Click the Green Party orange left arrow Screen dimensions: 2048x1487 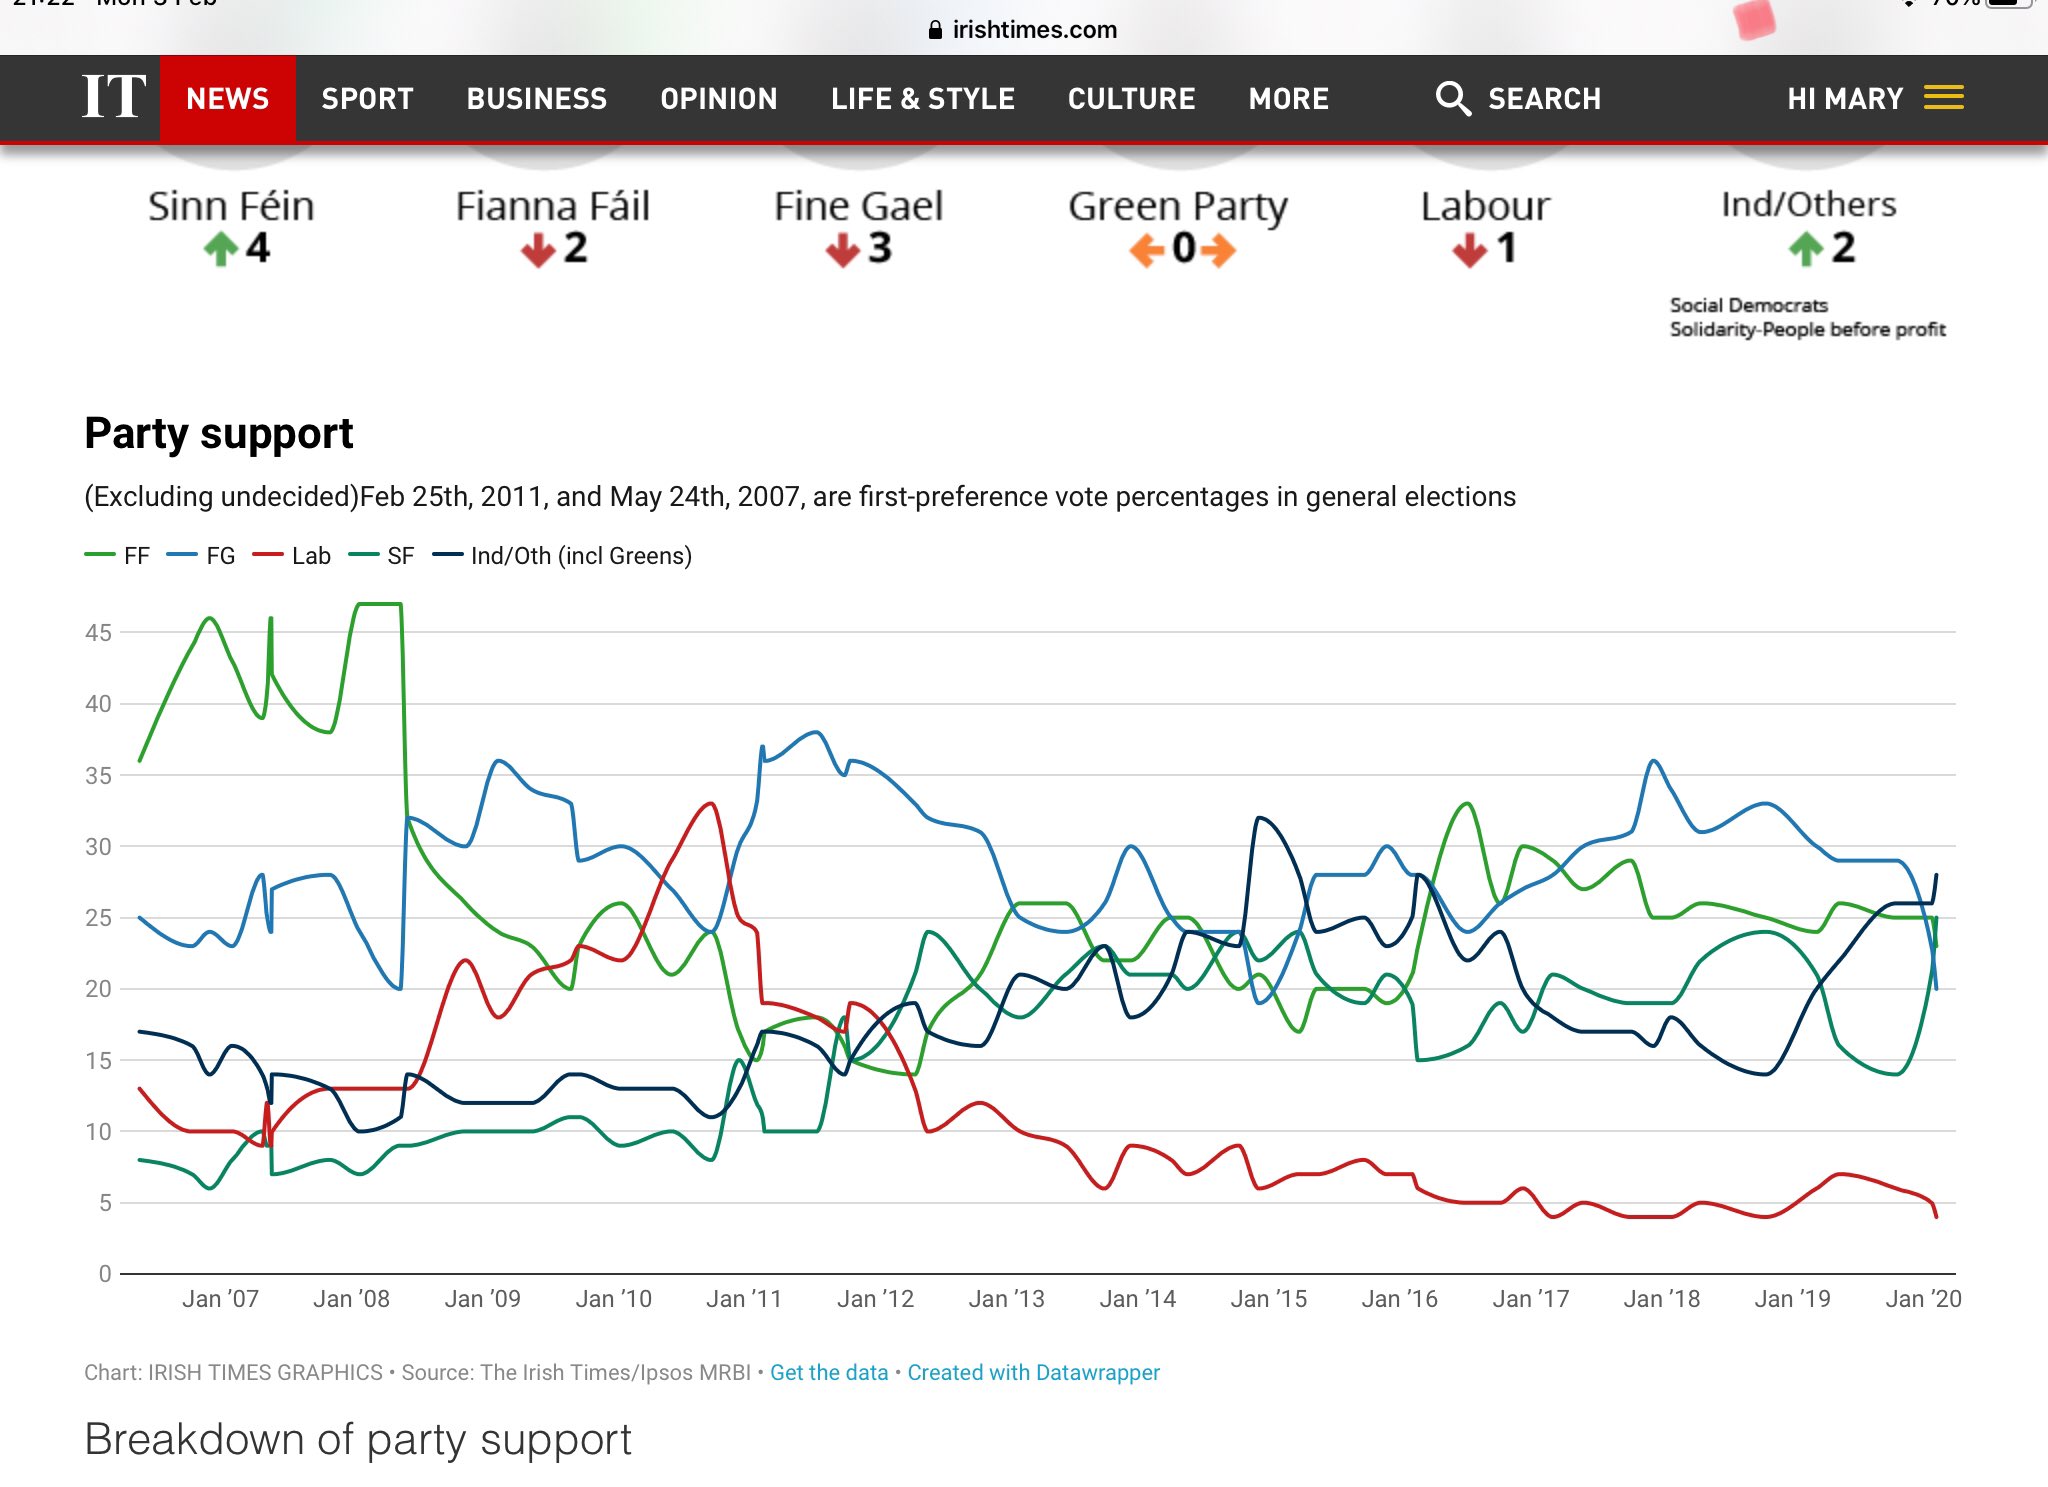(x=1148, y=250)
